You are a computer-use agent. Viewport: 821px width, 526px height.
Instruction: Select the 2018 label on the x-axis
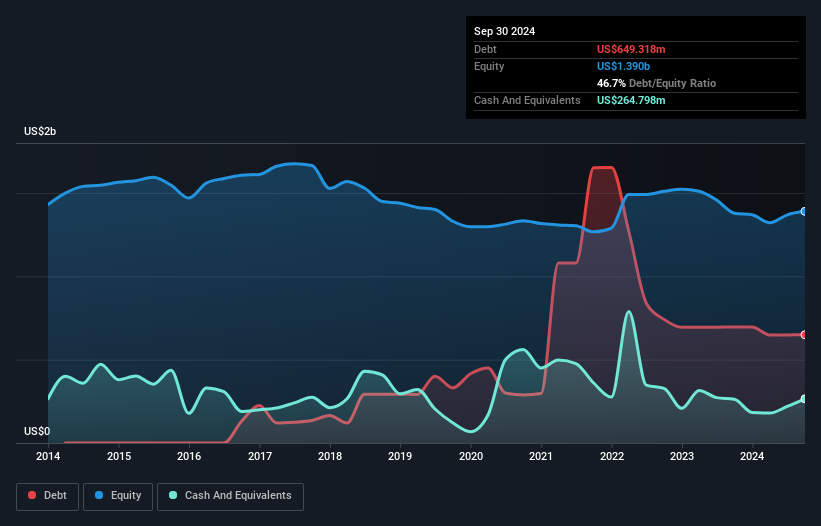[x=330, y=457]
